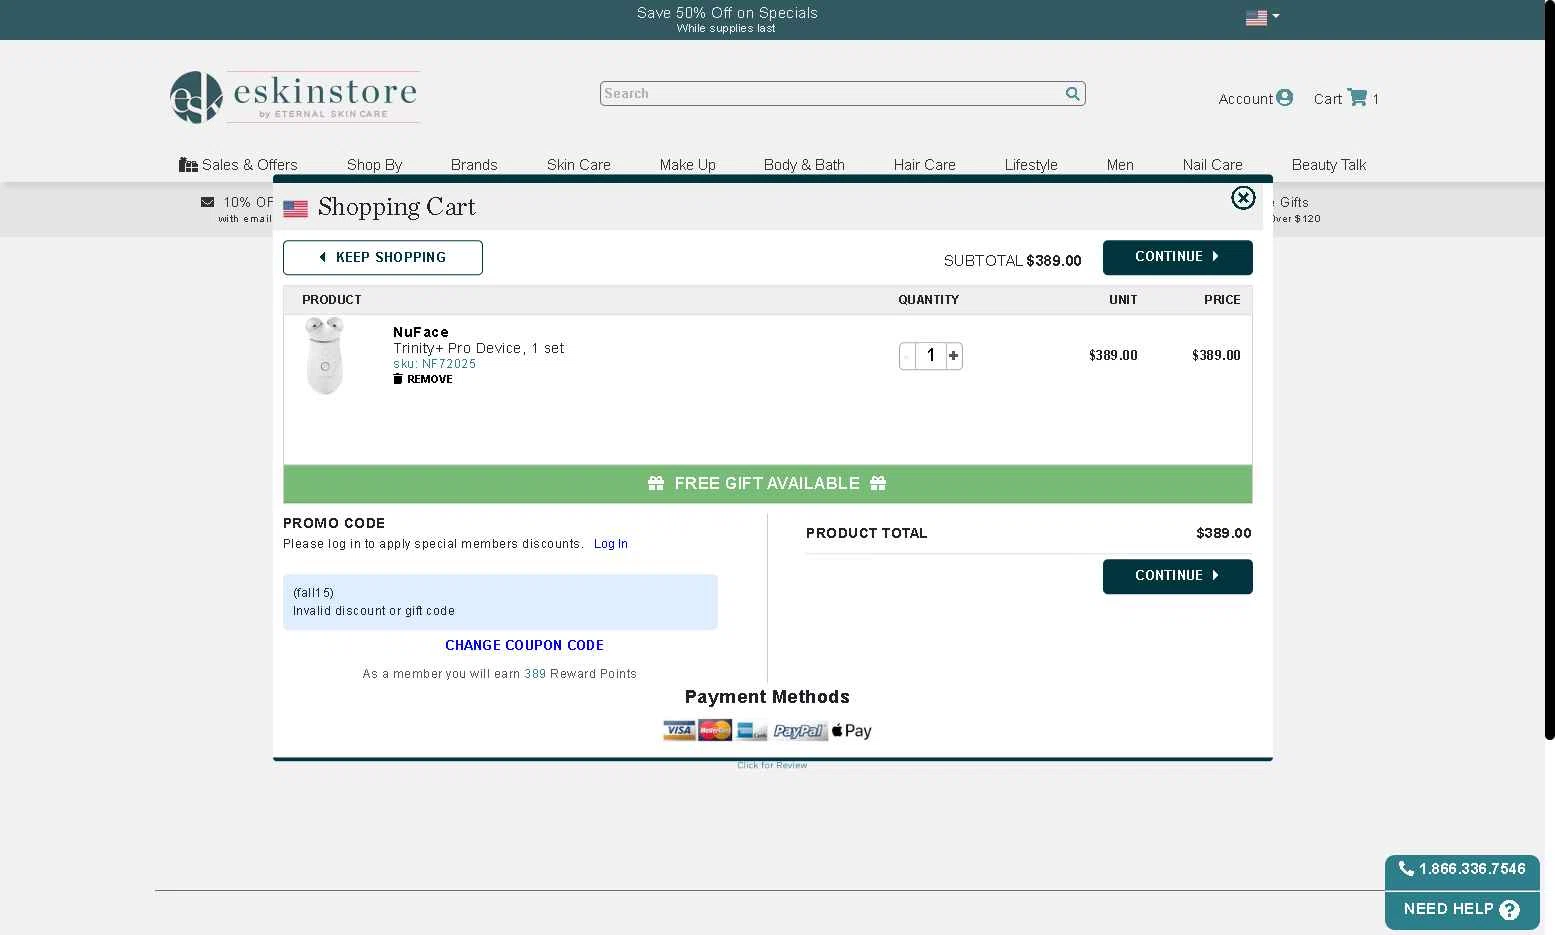The width and height of the screenshot is (1555, 935).
Task: Click Change Coupon Code link
Action: point(524,645)
